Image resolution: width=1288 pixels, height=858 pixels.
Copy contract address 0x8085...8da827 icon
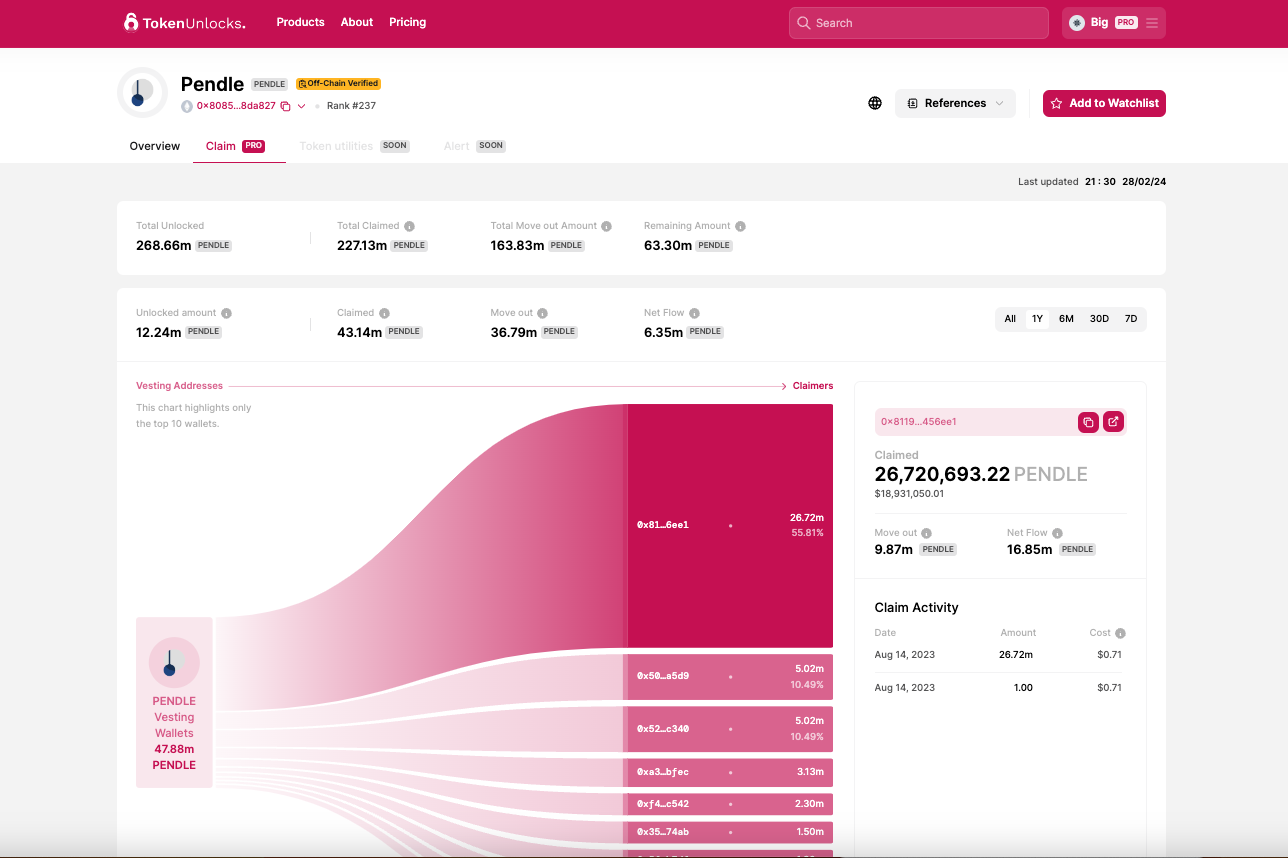[x=285, y=106]
